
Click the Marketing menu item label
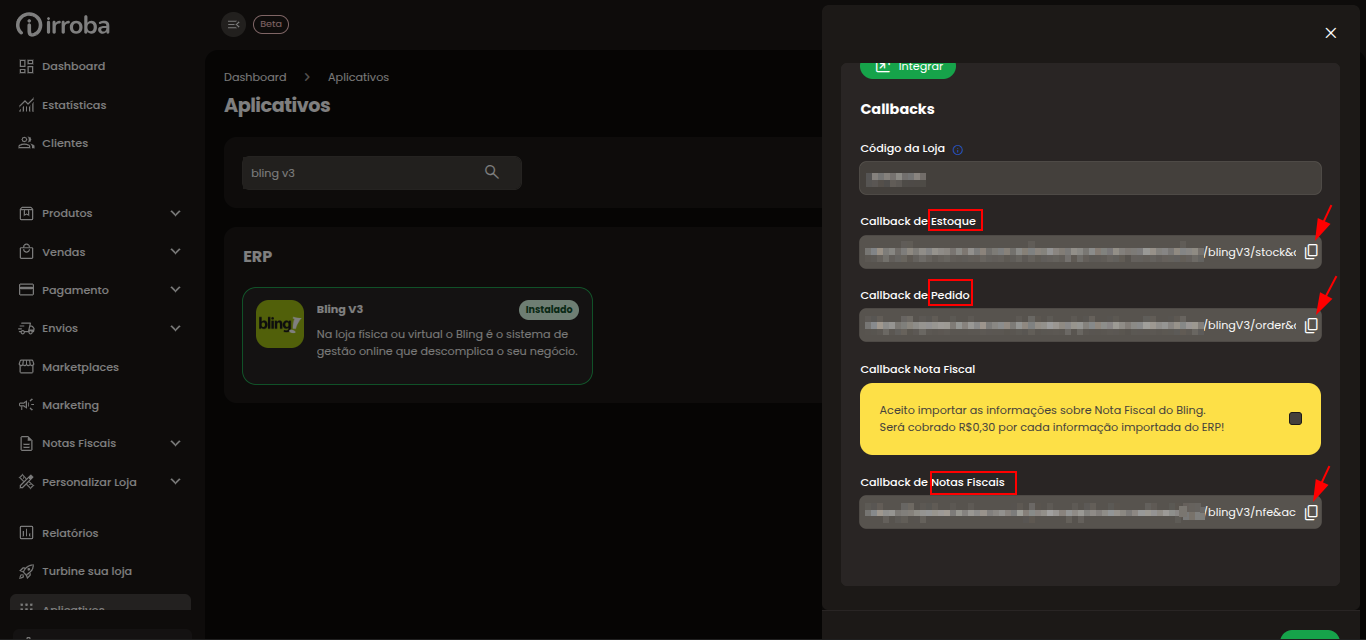tap(70, 405)
